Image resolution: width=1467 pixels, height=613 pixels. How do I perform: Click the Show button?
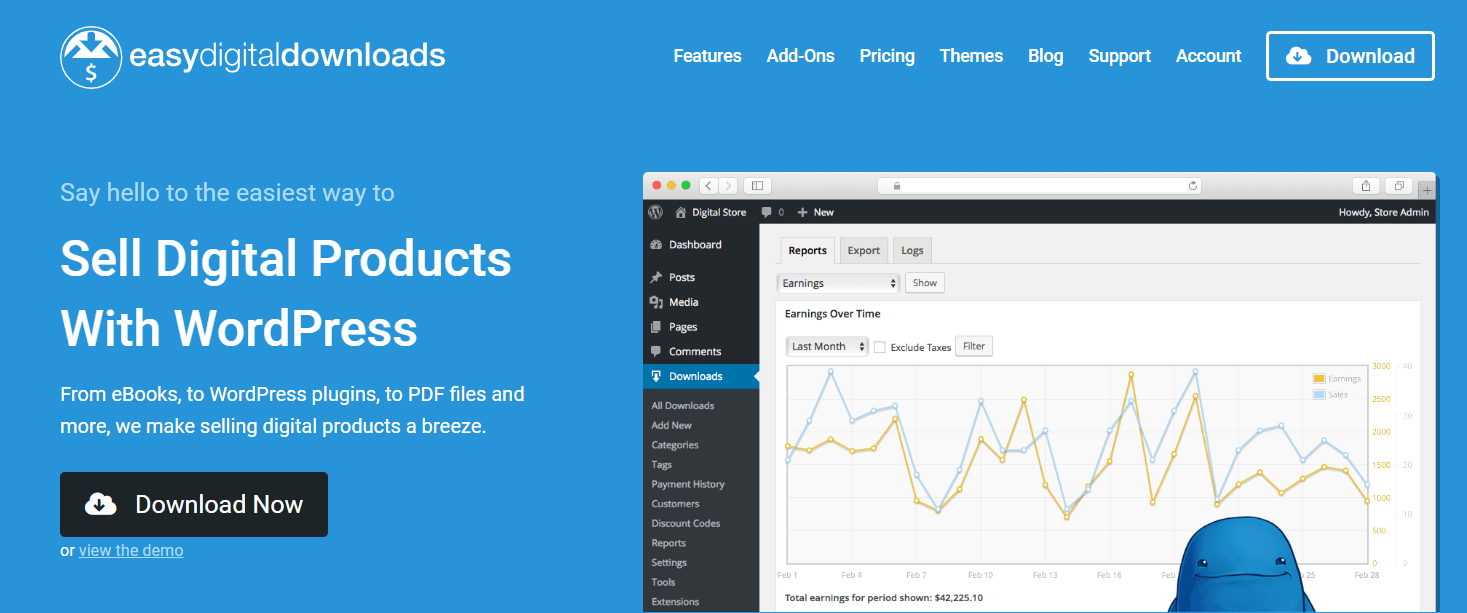[x=925, y=283]
